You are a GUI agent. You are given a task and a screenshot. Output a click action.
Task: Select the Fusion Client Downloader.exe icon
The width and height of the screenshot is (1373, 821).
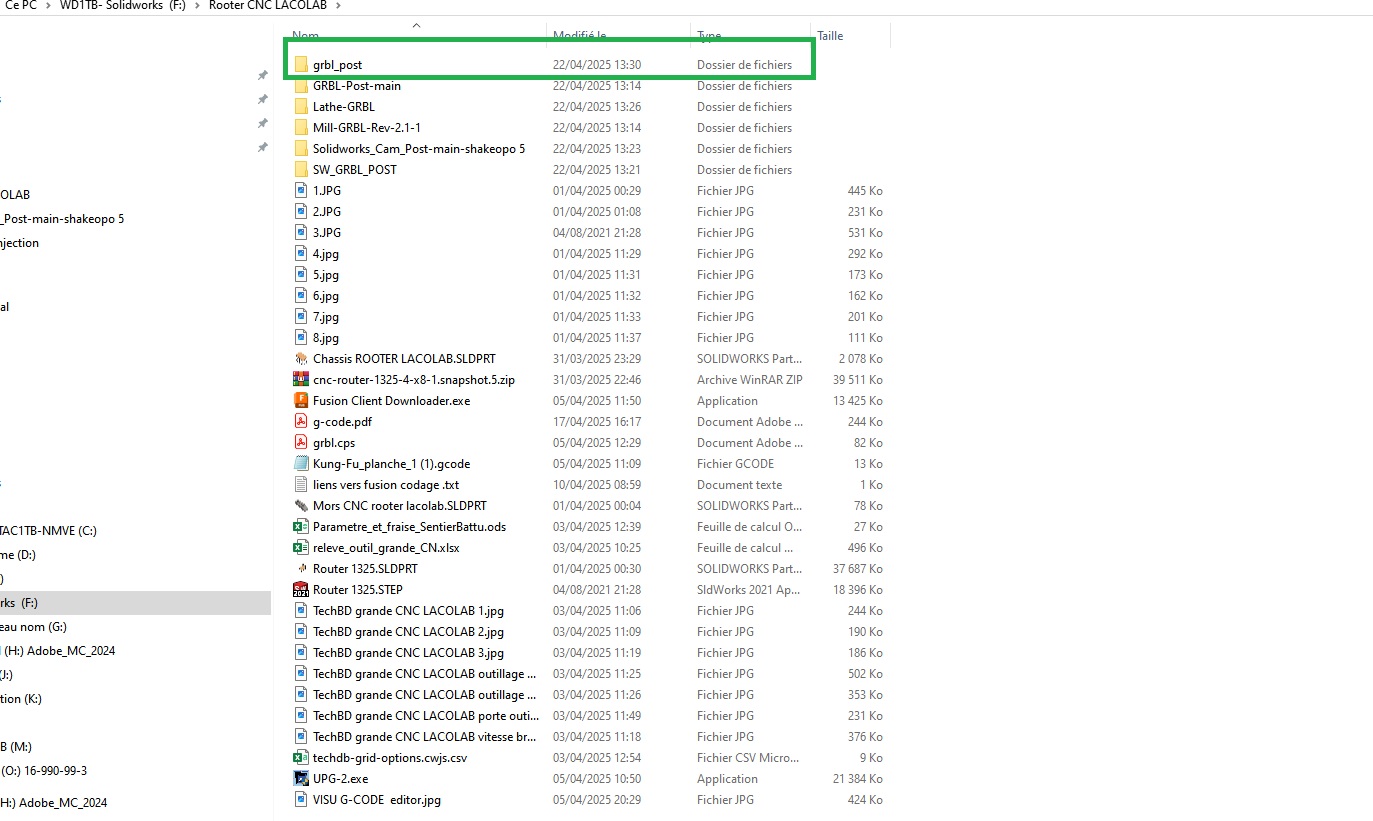(x=301, y=401)
